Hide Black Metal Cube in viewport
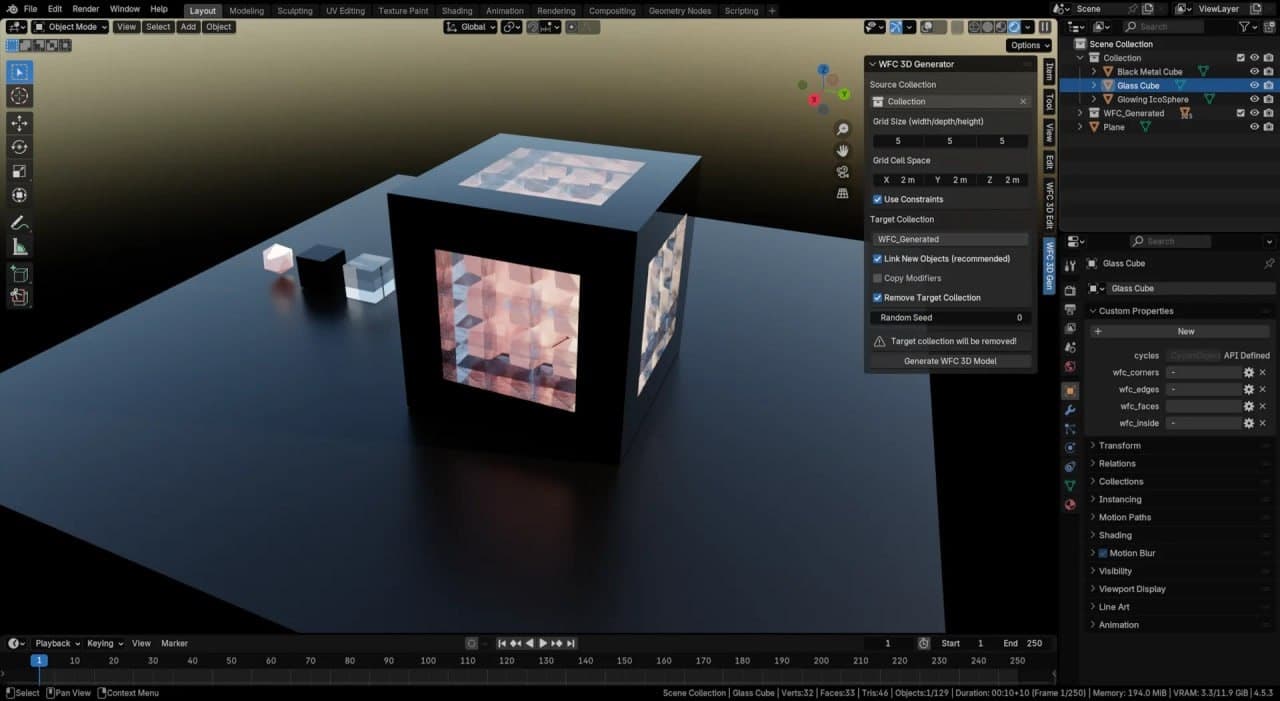 pyautogui.click(x=1254, y=72)
